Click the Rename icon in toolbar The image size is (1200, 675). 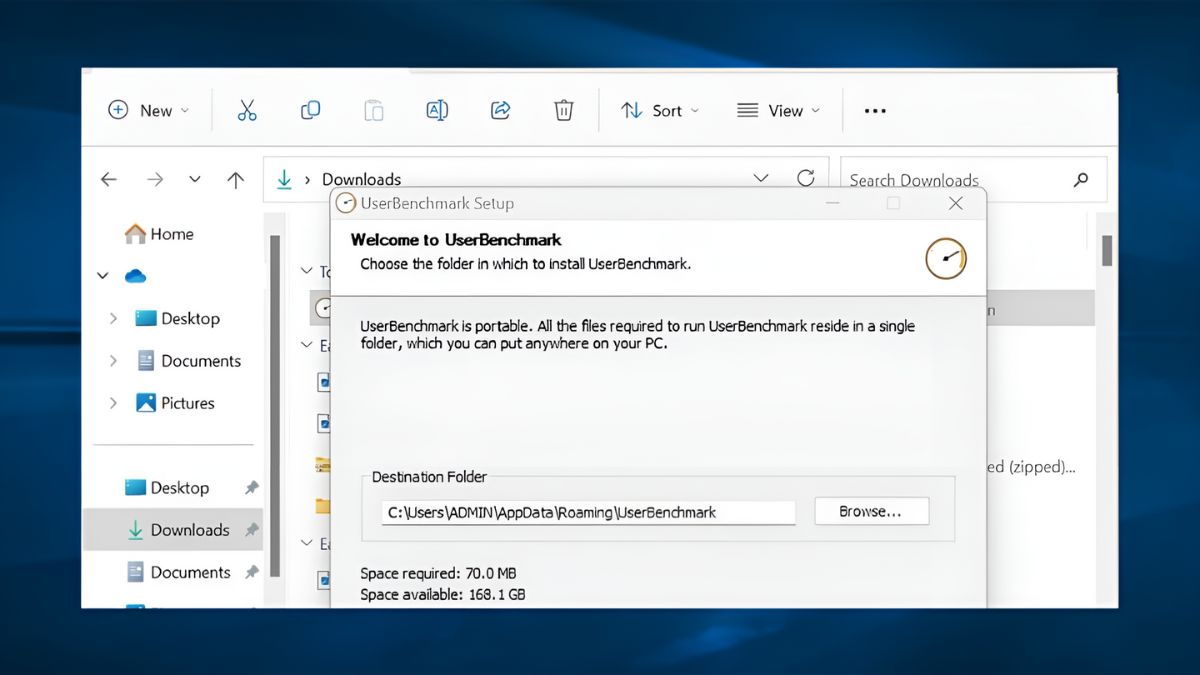click(x=437, y=111)
